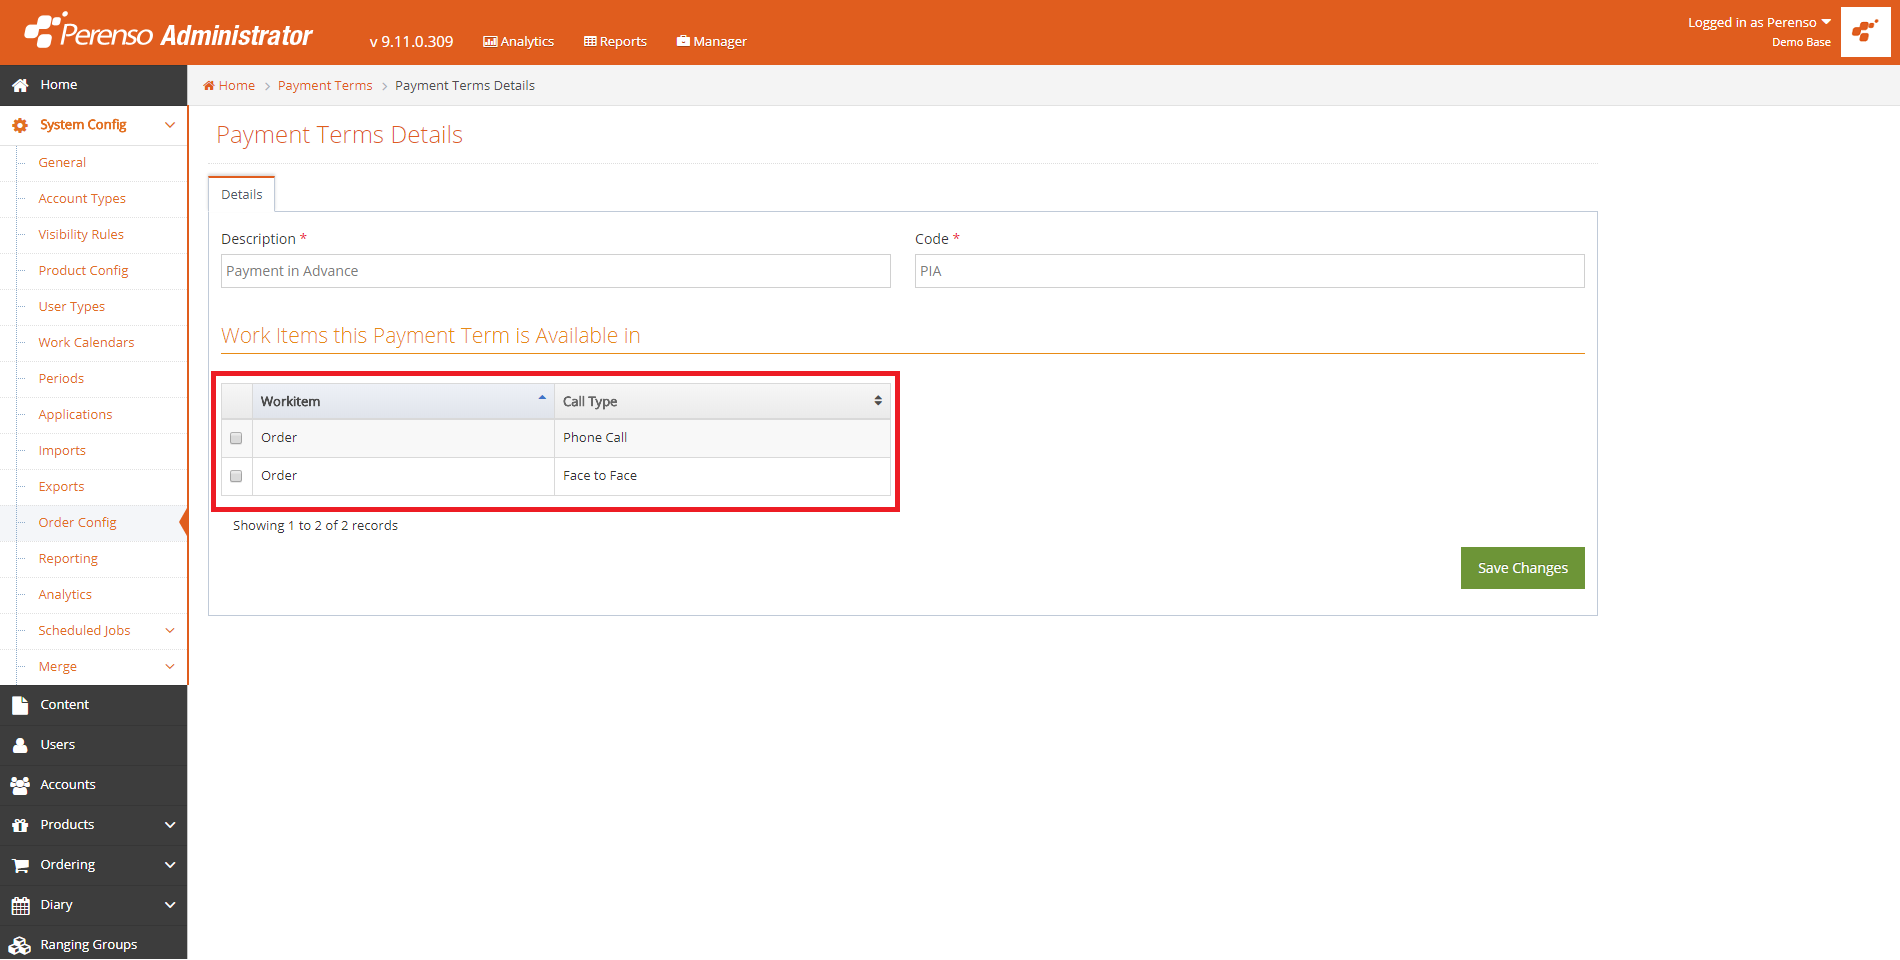Click the Description input field
The width and height of the screenshot is (1900, 960).
click(556, 271)
